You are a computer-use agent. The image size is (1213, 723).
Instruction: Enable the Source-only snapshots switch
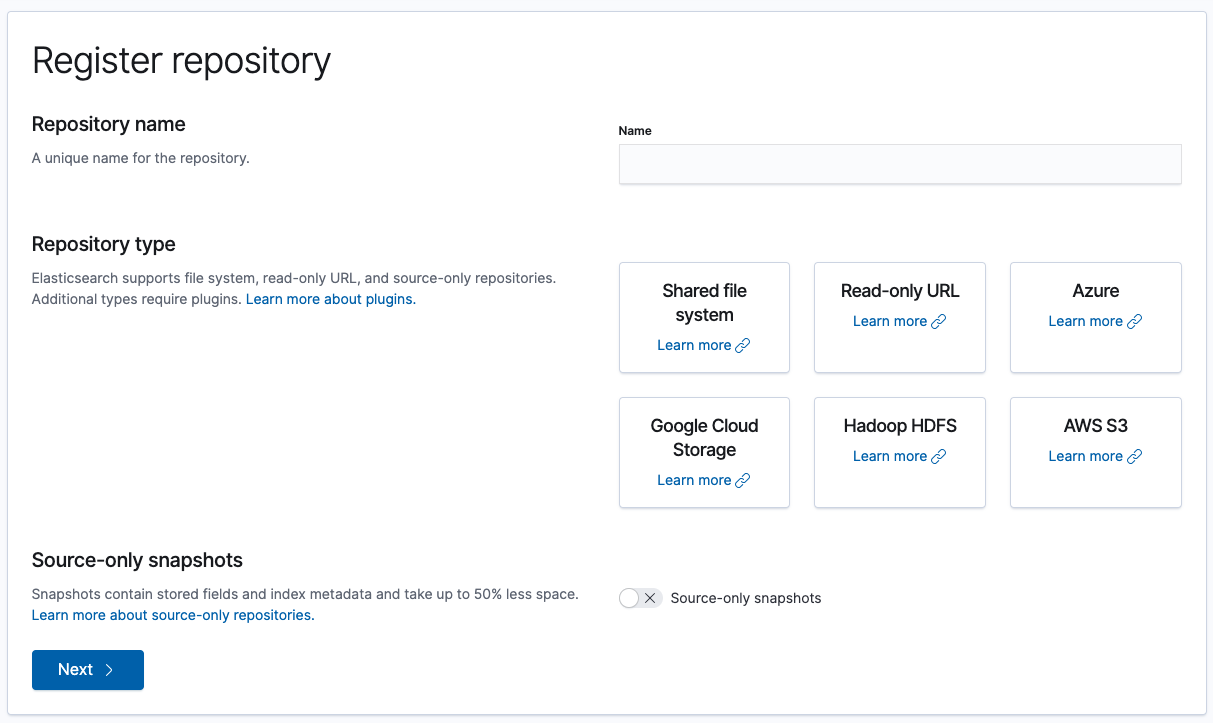(x=640, y=598)
